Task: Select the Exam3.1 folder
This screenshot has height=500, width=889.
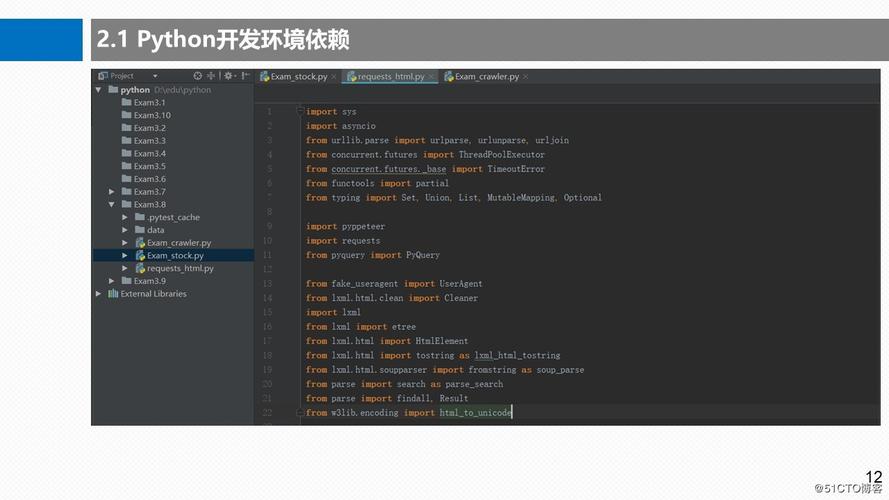Action: point(150,103)
